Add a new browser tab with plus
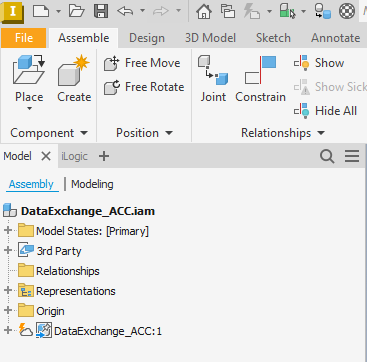The image size is (367, 362). 104,156
